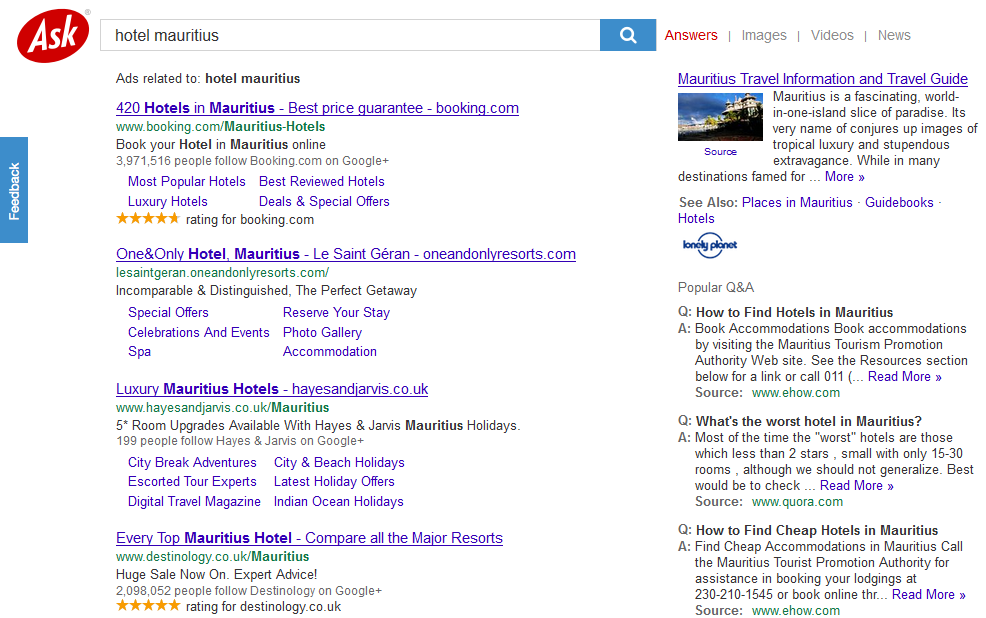Screen dimensions: 986x618
Task: Click lesaintgeran.oneandonlyresorts.com URL
Action: 223,273
